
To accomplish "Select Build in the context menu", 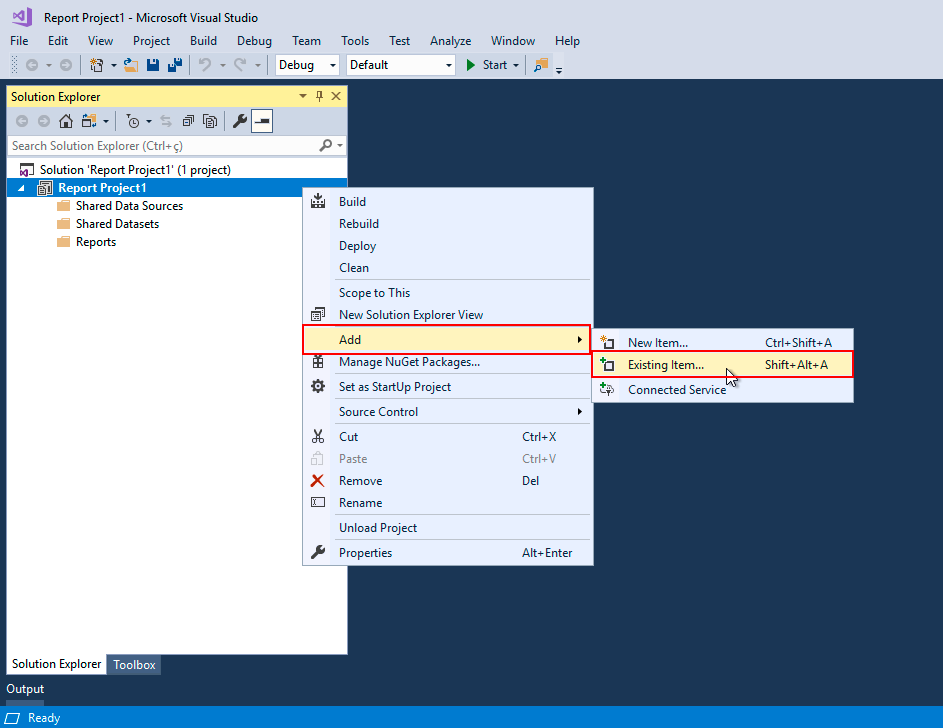I will pyautogui.click(x=447, y=202).
